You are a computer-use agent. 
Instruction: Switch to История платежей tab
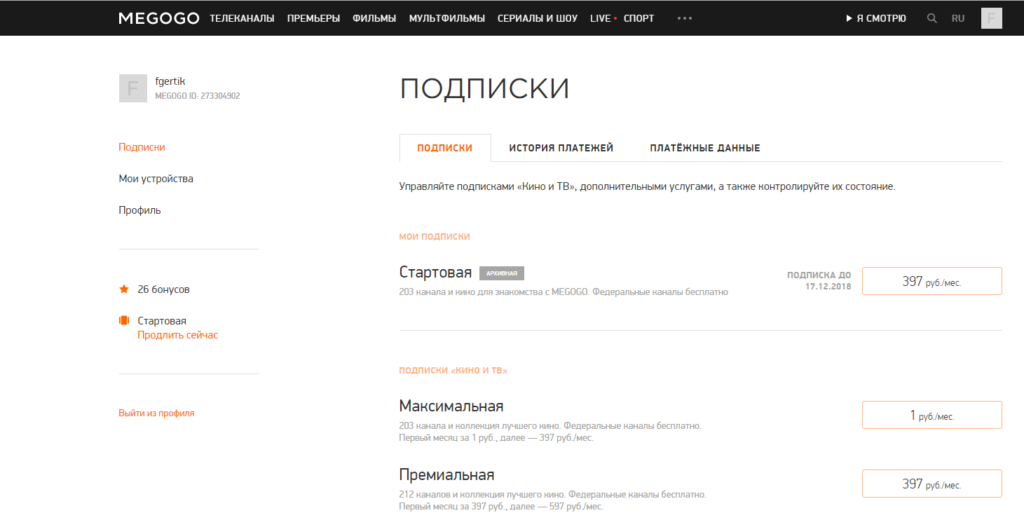[x=561, y=148]
